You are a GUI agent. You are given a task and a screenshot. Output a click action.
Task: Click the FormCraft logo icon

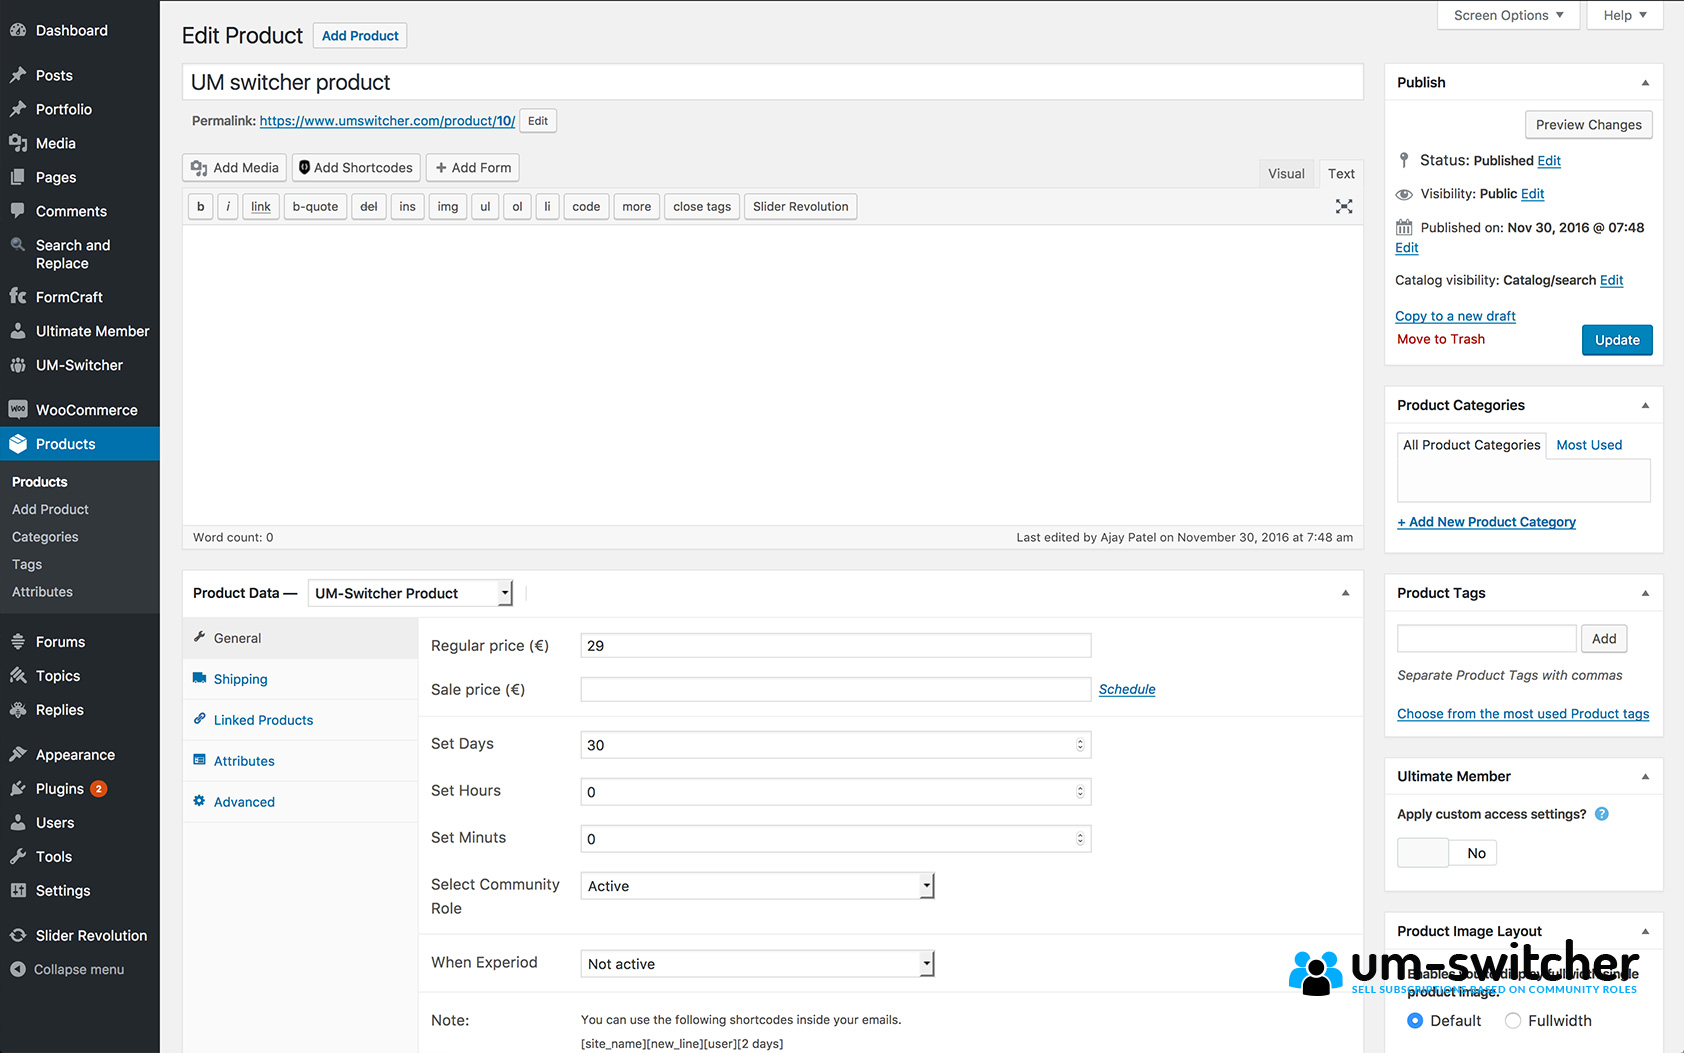pos(18,296)
